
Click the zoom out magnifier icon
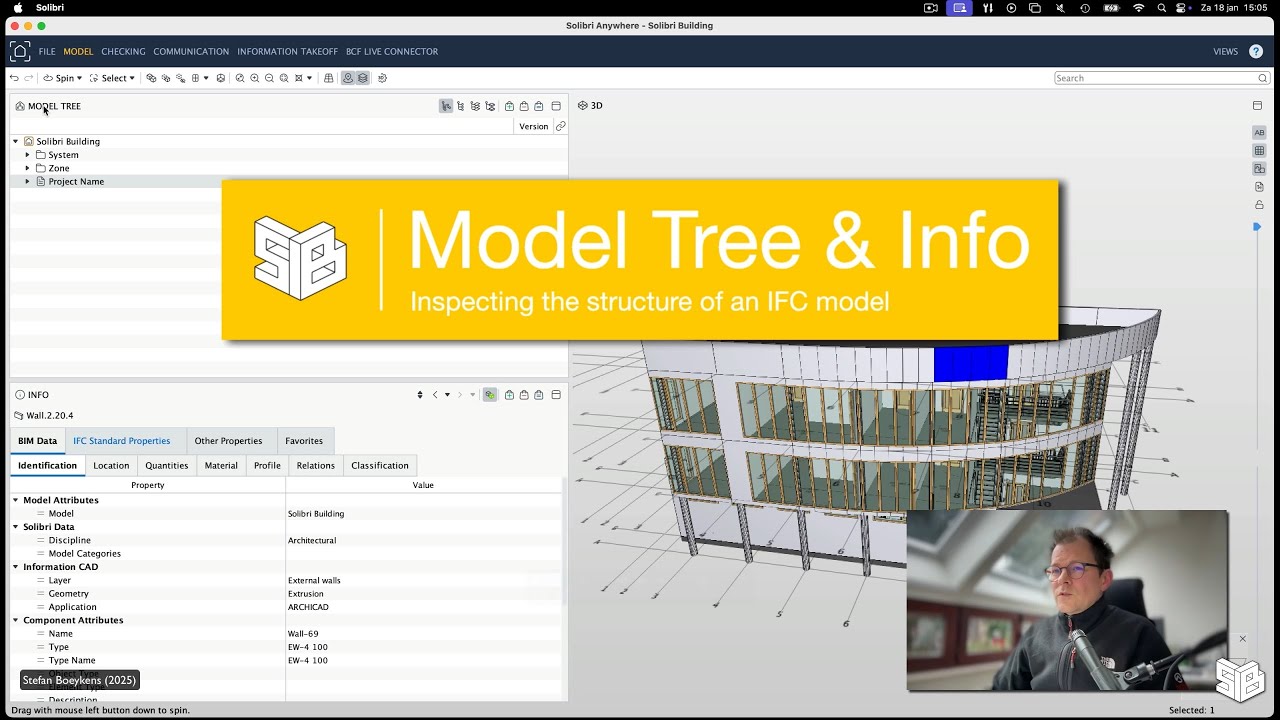tap(269, 78)
